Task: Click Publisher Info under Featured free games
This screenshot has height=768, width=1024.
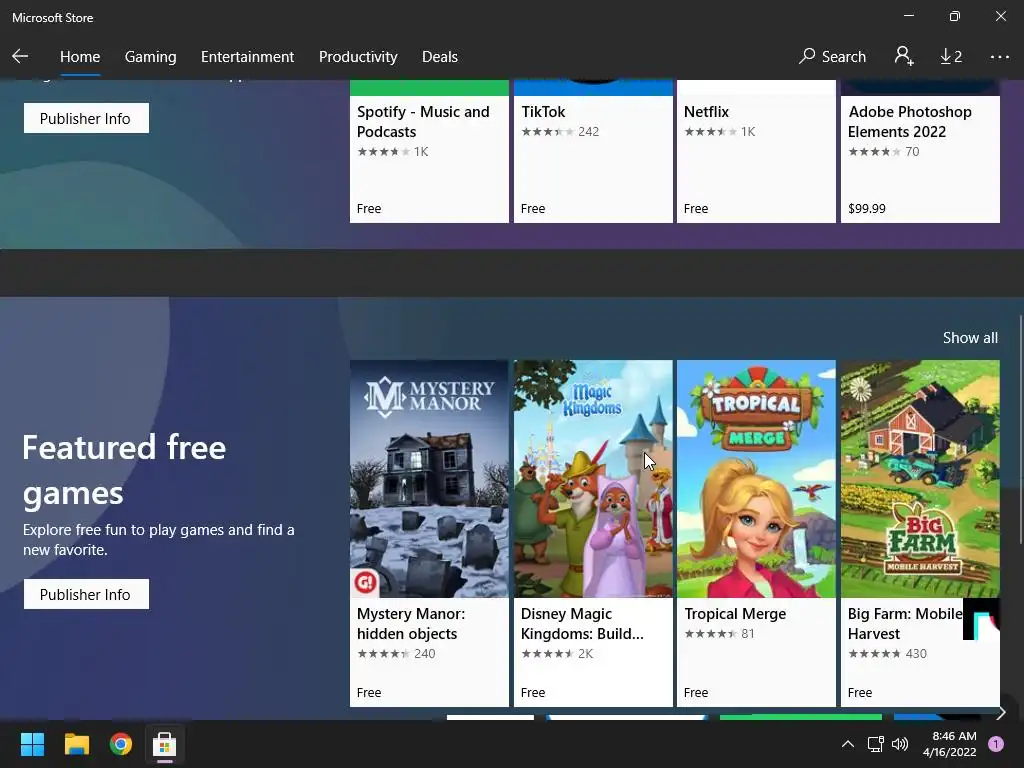Action: (x=86, y=594)
